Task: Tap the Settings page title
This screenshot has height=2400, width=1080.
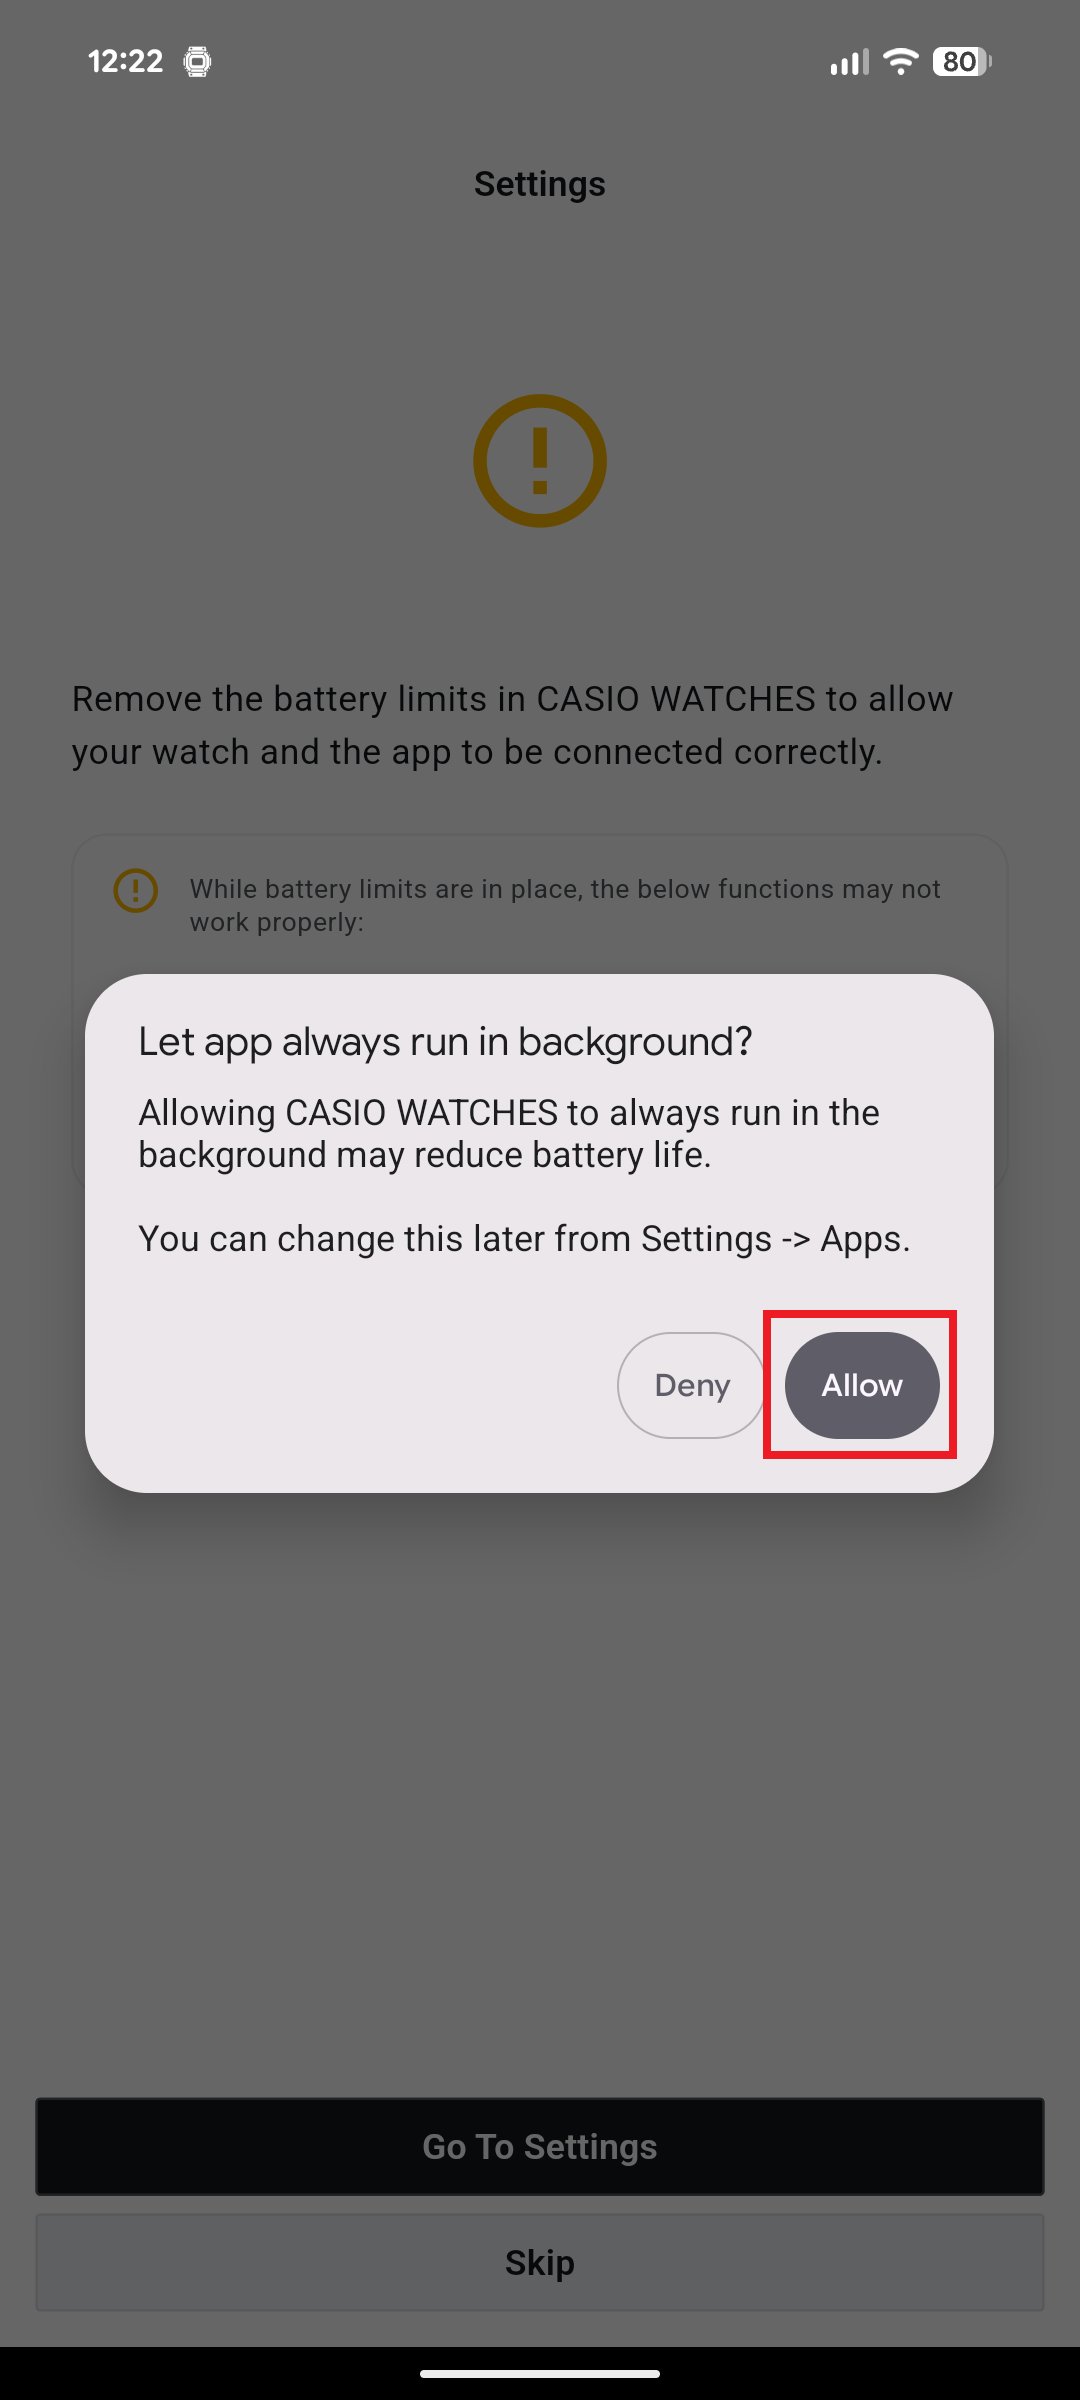Action: pos(540,184)
